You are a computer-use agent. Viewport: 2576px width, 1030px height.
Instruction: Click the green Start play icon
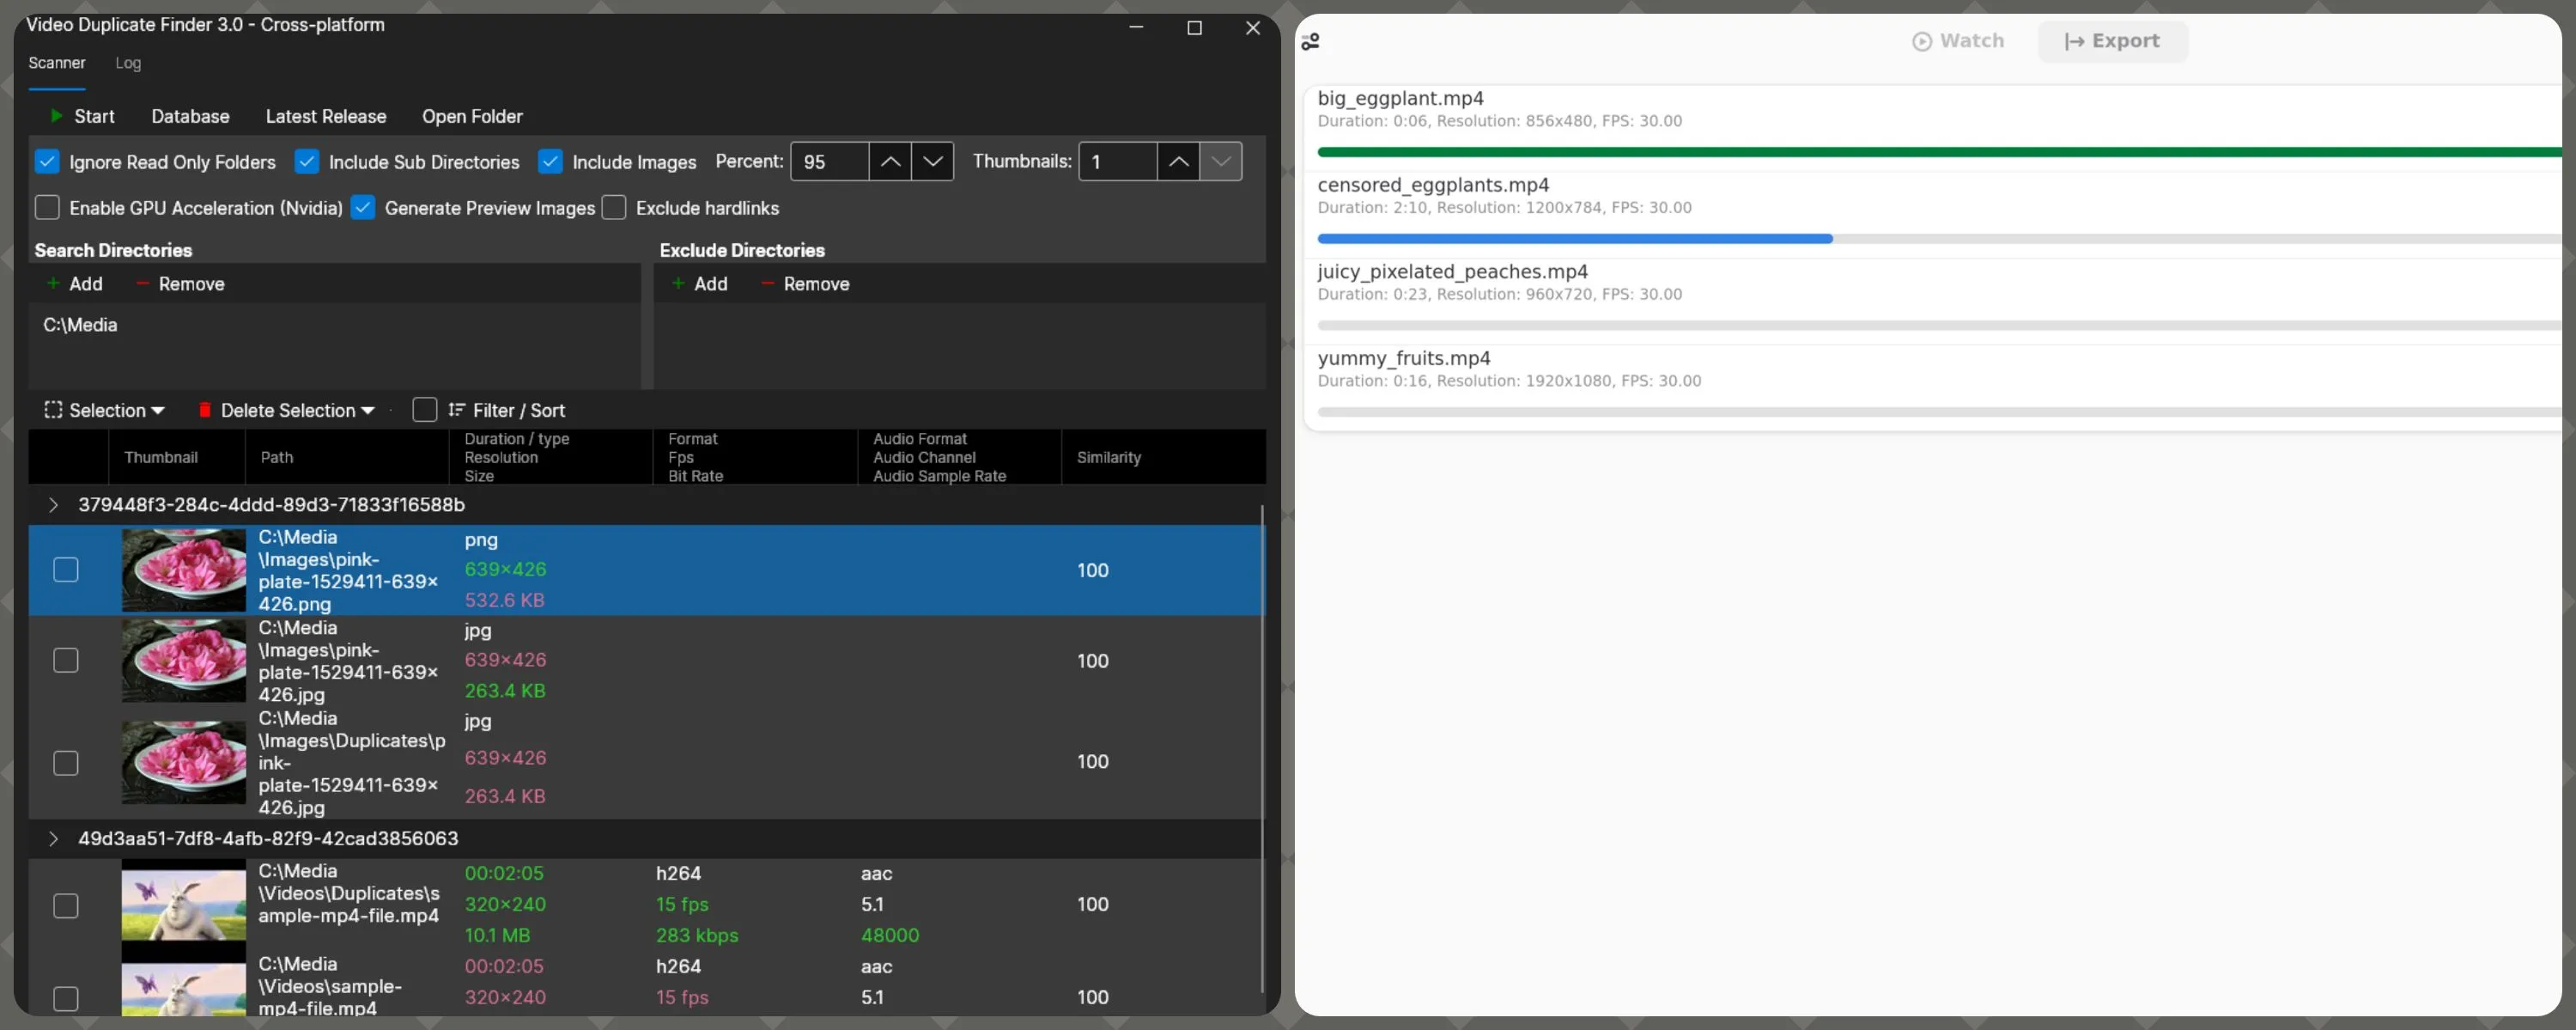point(57,116)
